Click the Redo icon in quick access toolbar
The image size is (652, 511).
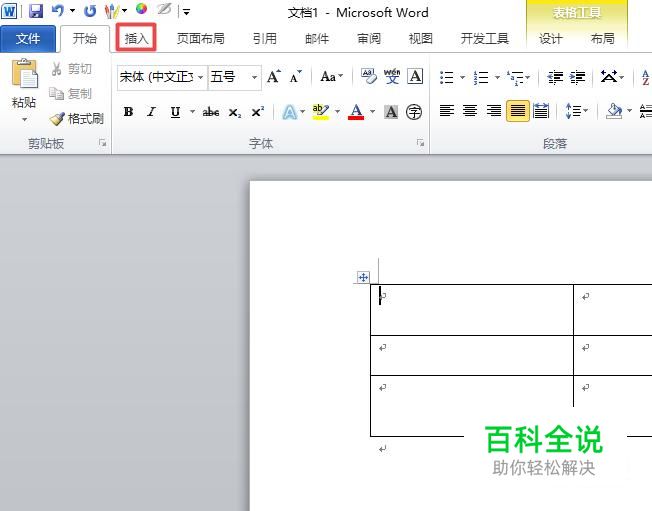(90, 11)
